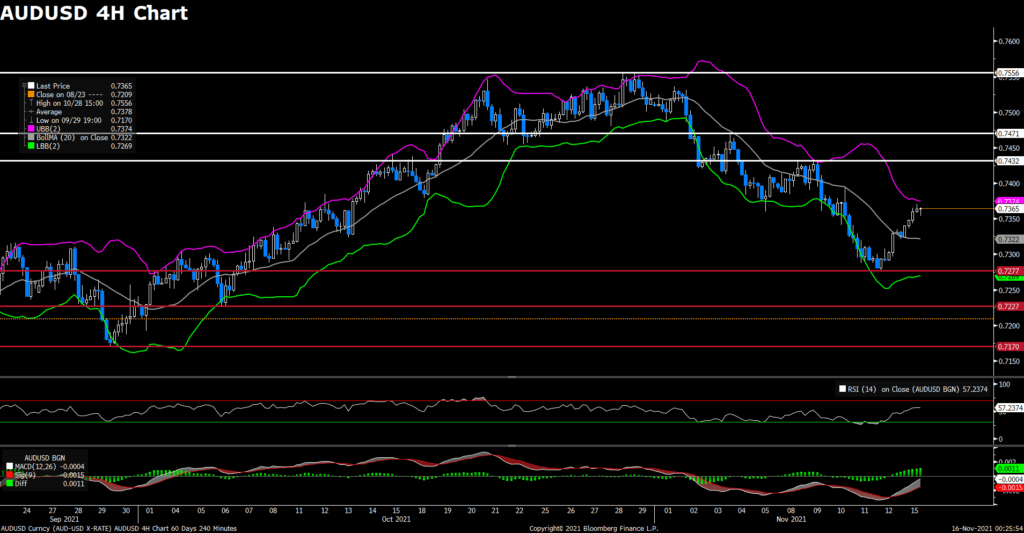
Task: Click the green Diff swatch
Action: click(10, 484)
